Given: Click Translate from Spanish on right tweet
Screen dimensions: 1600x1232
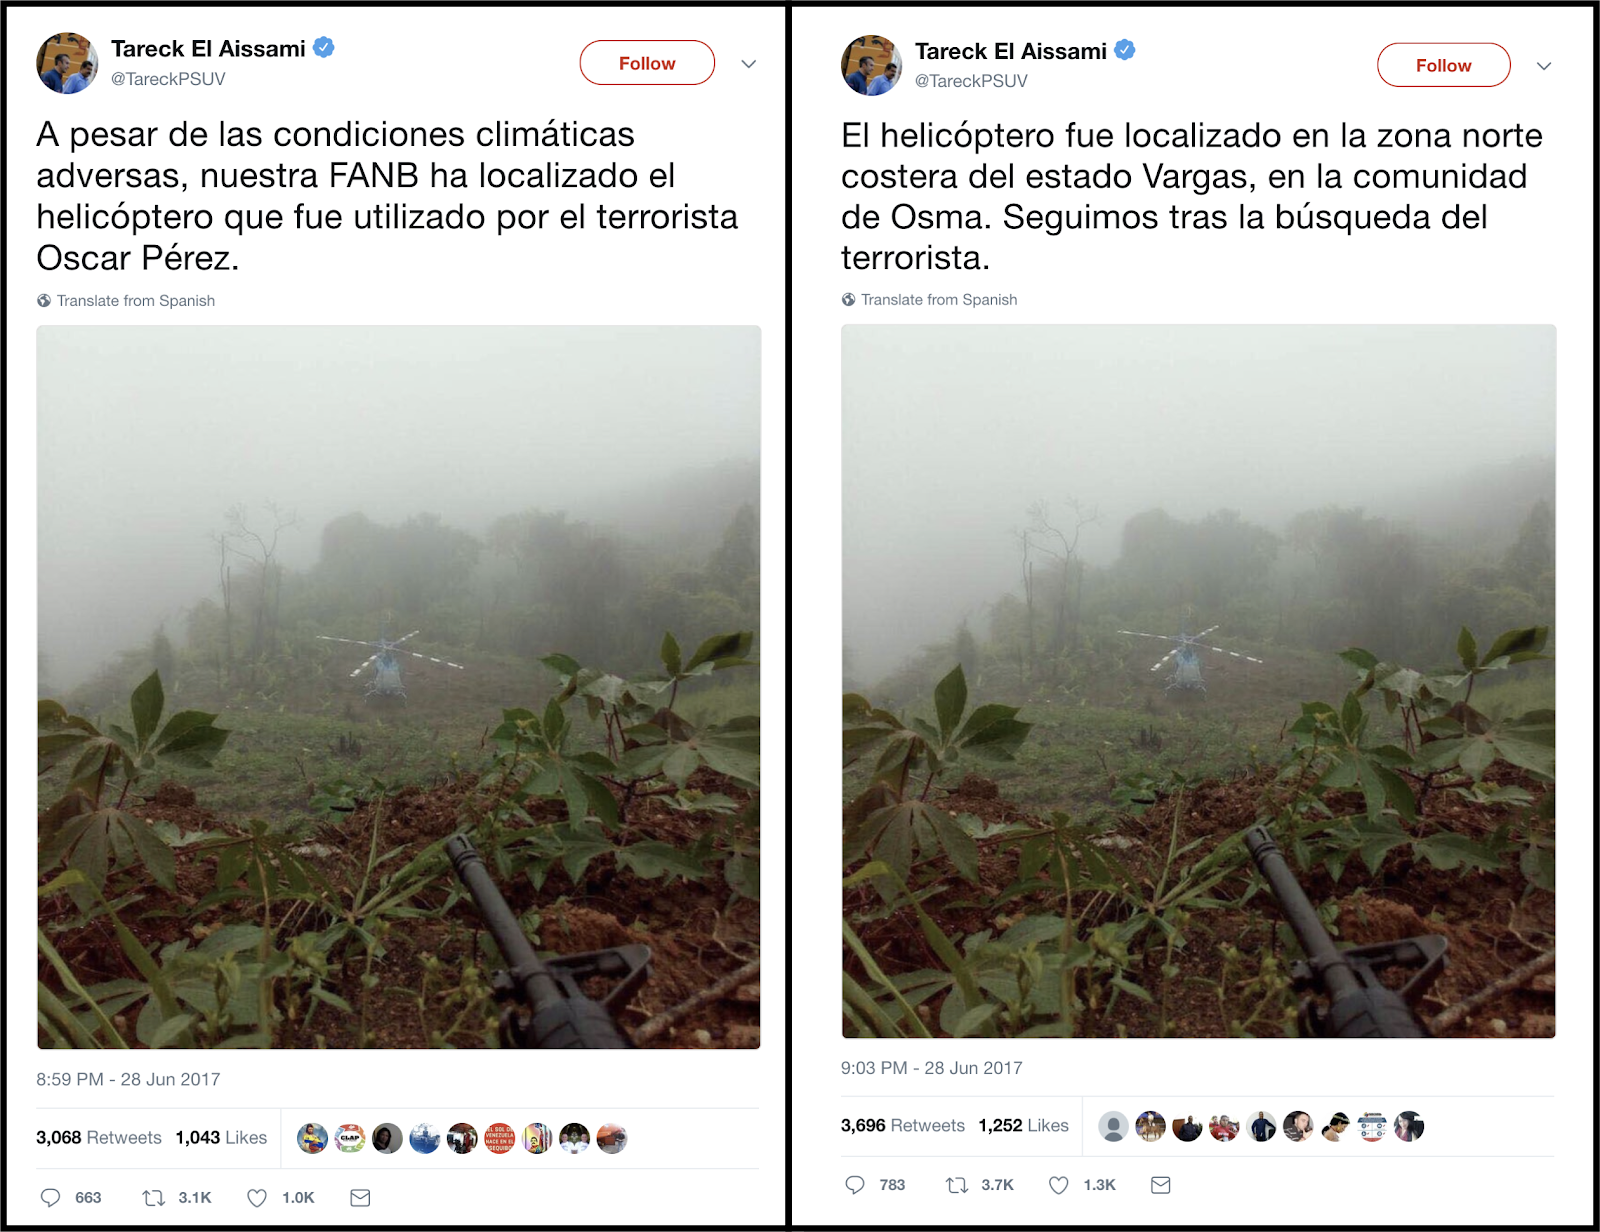Looking at the screenshot, I should tap(930, 300).
